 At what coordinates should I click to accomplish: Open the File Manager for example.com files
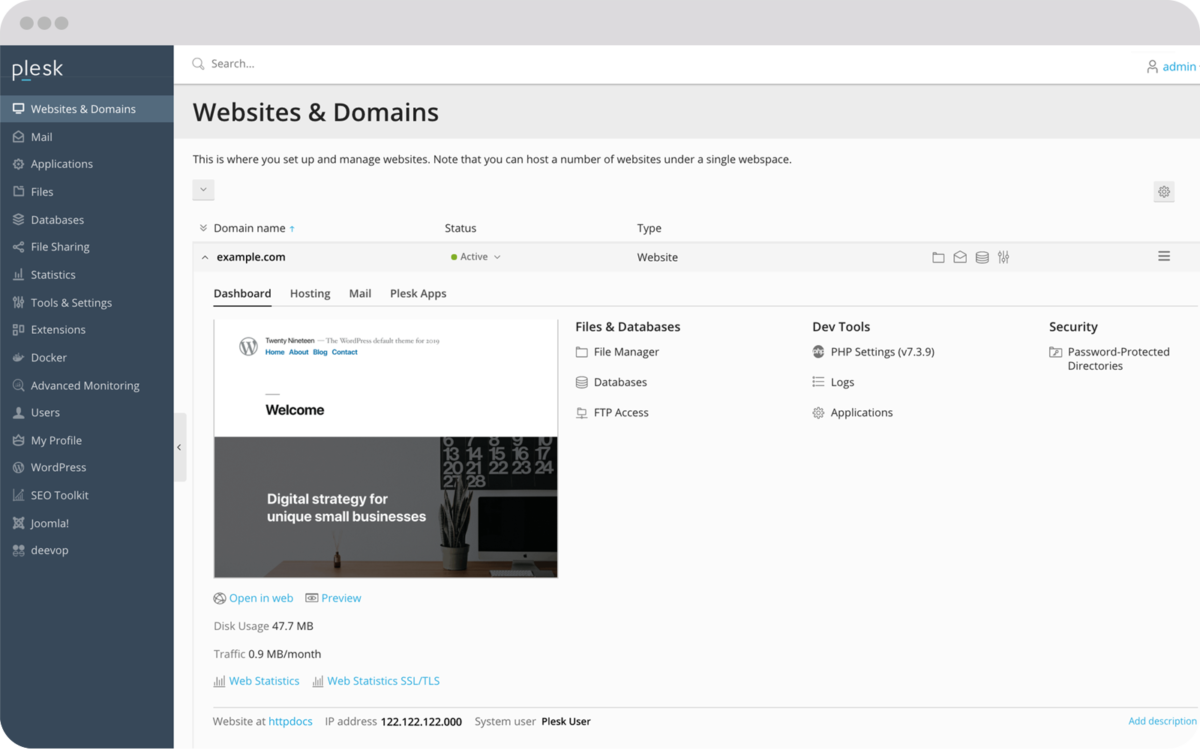tap(624, 351)
